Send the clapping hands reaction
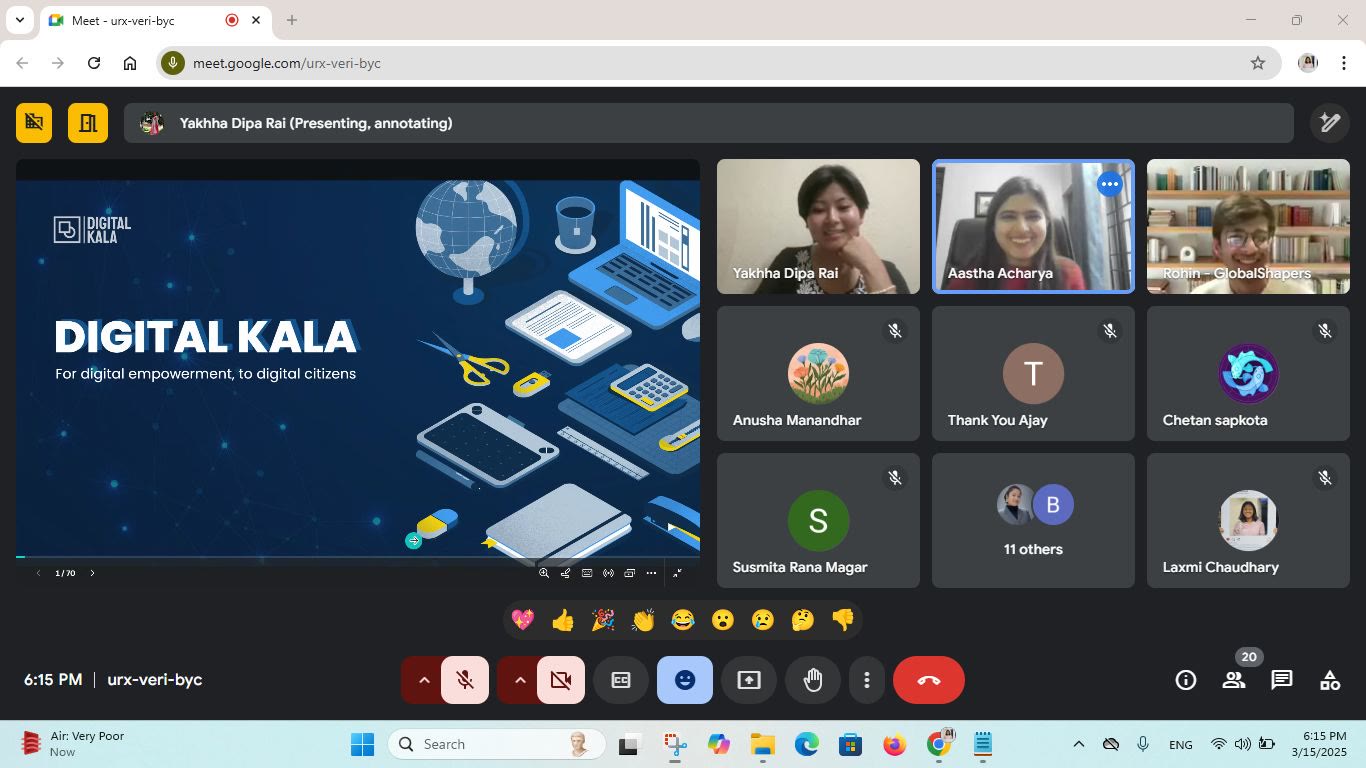Screen dimensions: 1366x768 (x=643, y=620)
